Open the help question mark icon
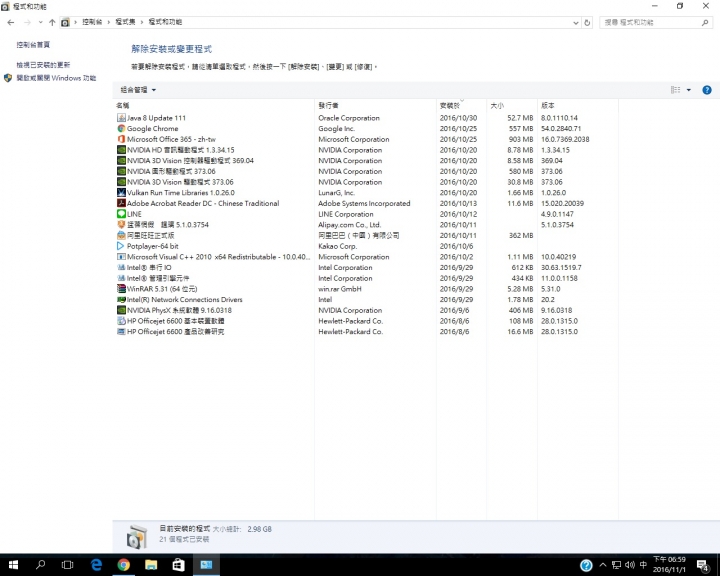The image size is (720, 576). pyautogui.click(x=707, y=90)
